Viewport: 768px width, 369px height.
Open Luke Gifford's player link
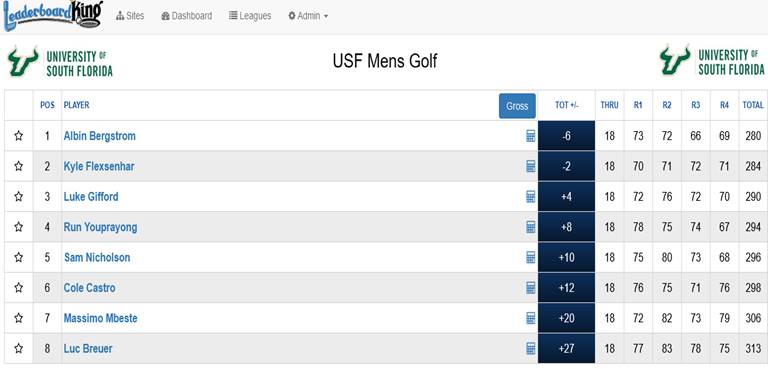[91, 197]
